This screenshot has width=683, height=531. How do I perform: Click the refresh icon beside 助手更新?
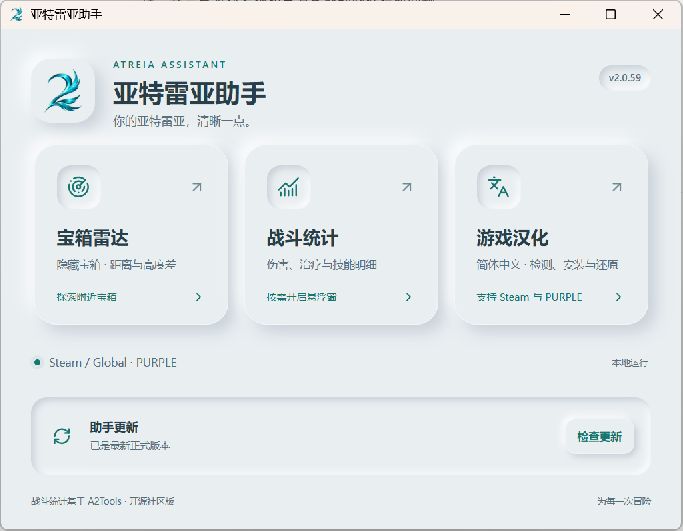pos(62,436)
